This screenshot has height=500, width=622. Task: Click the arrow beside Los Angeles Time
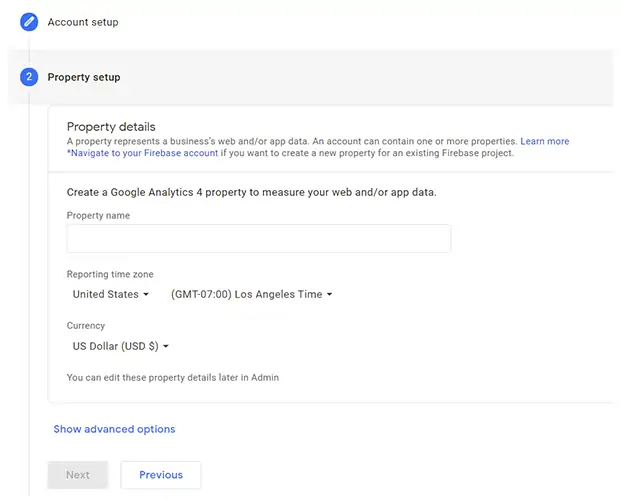pos(329,294)
